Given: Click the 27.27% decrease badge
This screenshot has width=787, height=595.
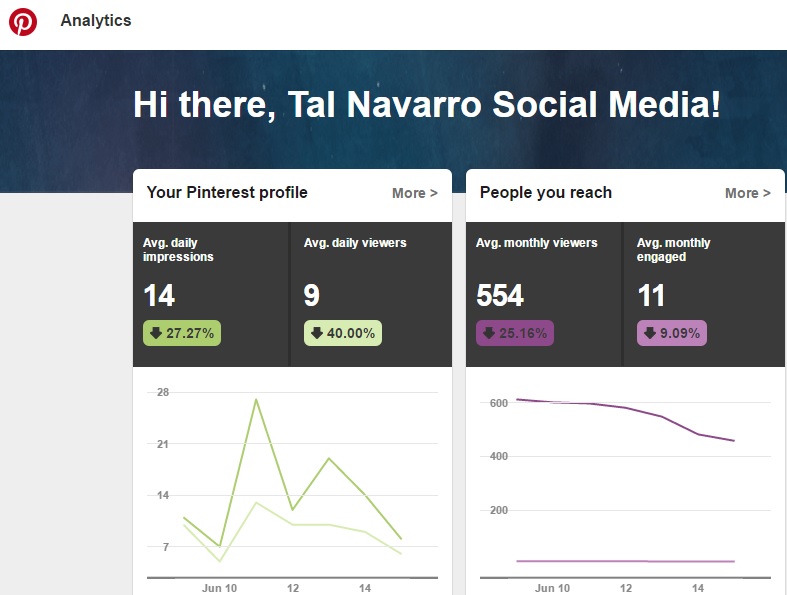Looking at the screenshot, I should (x=182, y=333).
